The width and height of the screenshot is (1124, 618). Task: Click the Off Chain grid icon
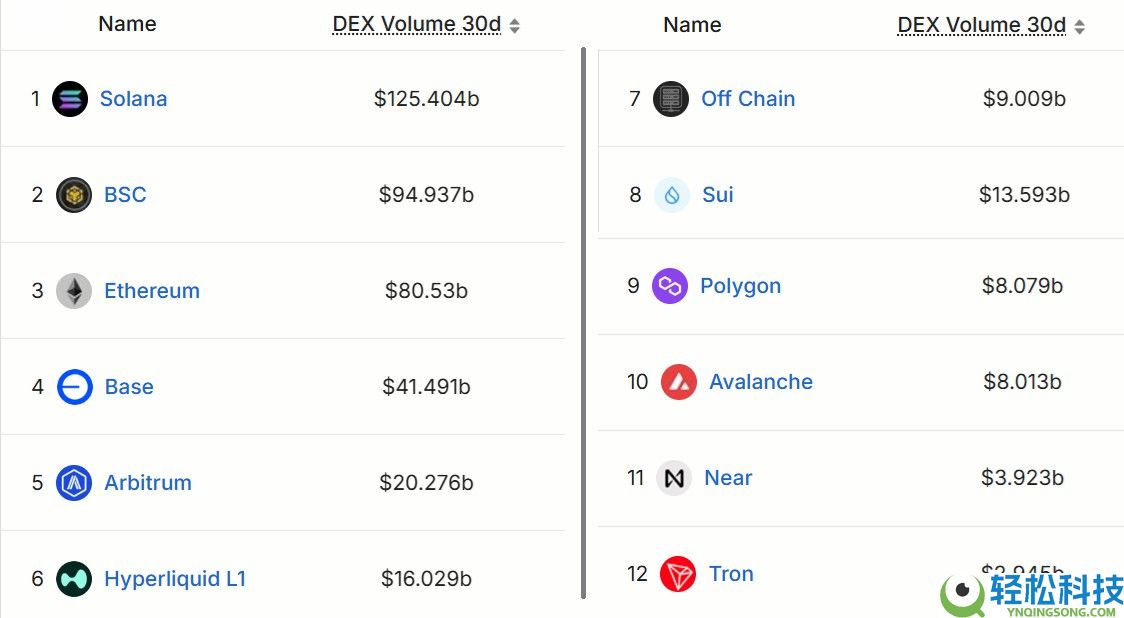(671, 98)
